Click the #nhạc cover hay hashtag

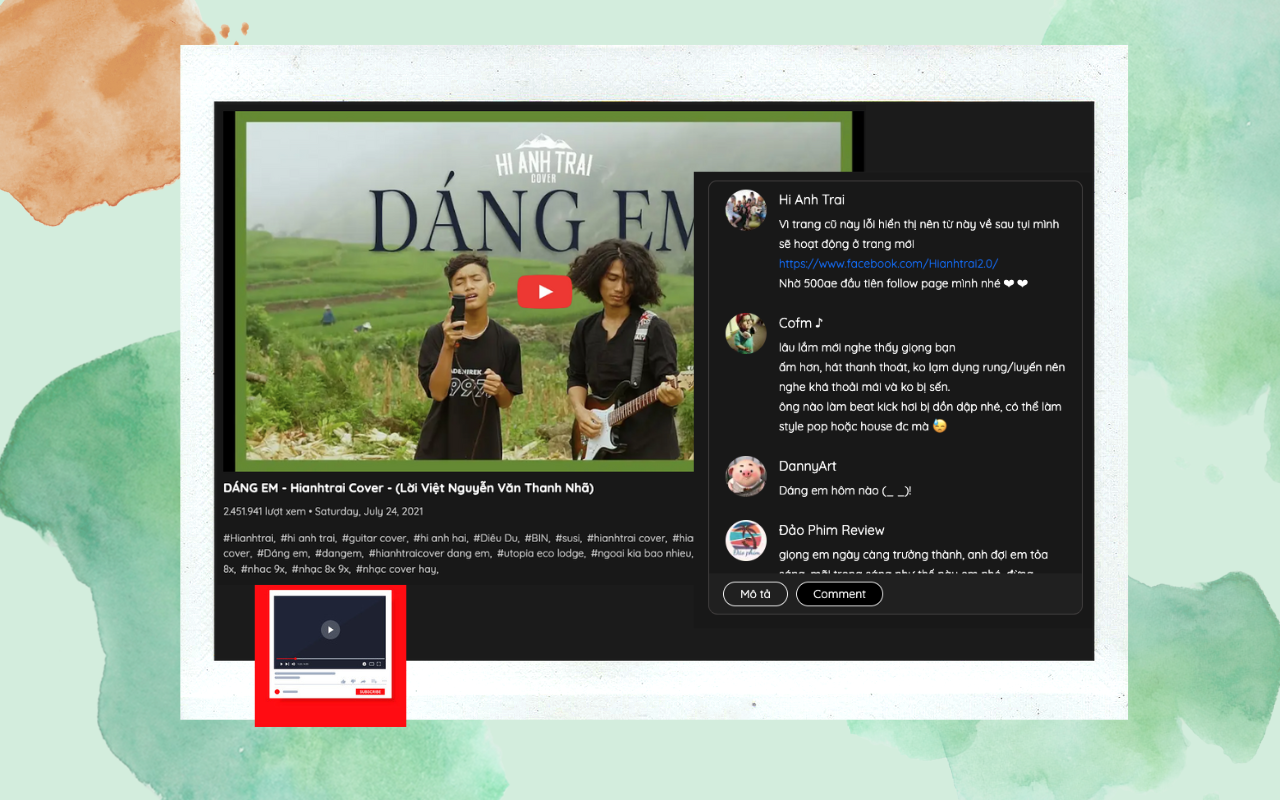click(397, 569)
